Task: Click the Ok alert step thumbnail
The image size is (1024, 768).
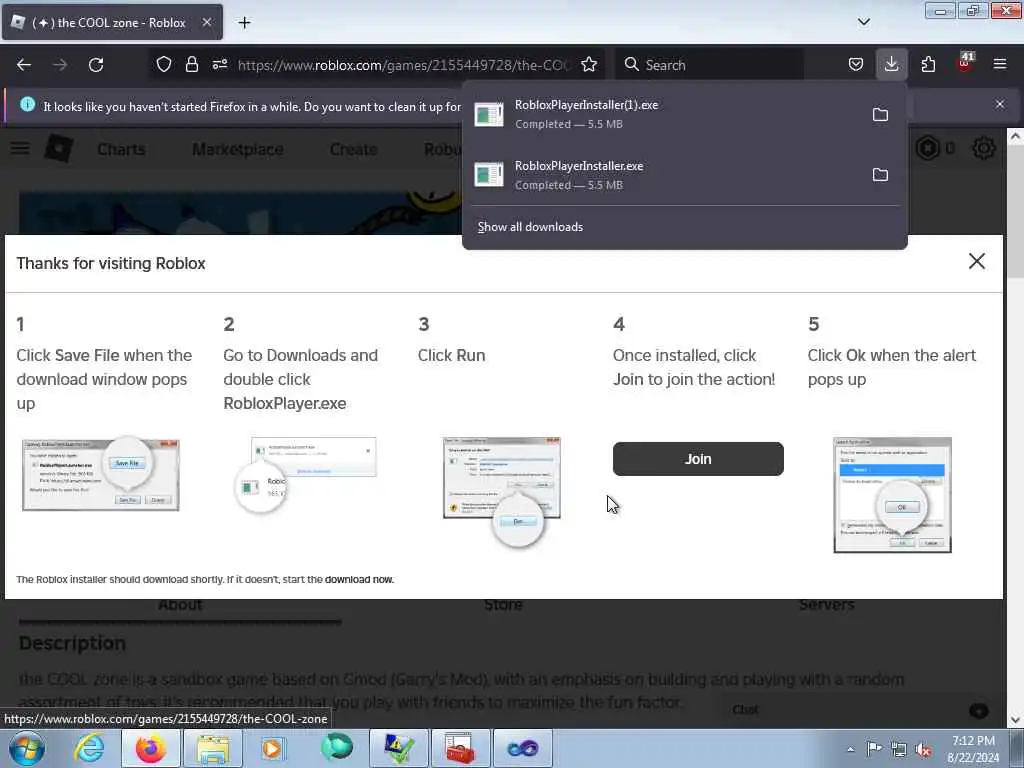Action: point(892,495)
